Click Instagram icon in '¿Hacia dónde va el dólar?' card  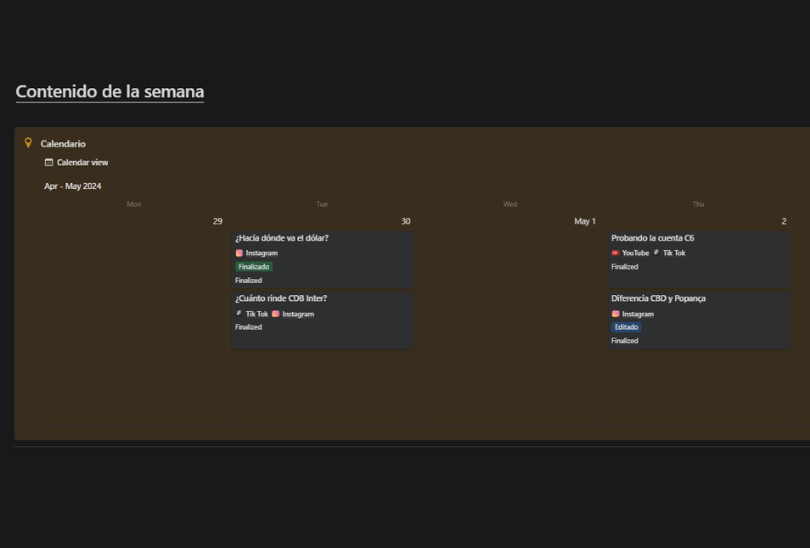pyautogui.click(x=239, y=253)
